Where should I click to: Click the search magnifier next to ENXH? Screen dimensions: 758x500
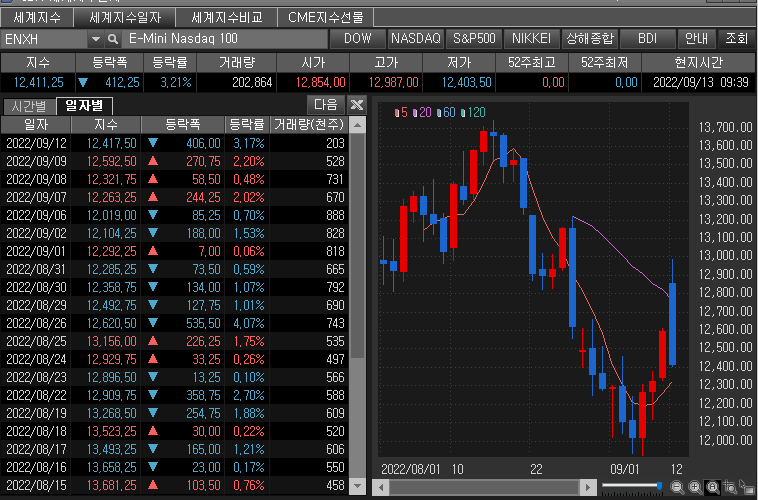tap(113, 39)
